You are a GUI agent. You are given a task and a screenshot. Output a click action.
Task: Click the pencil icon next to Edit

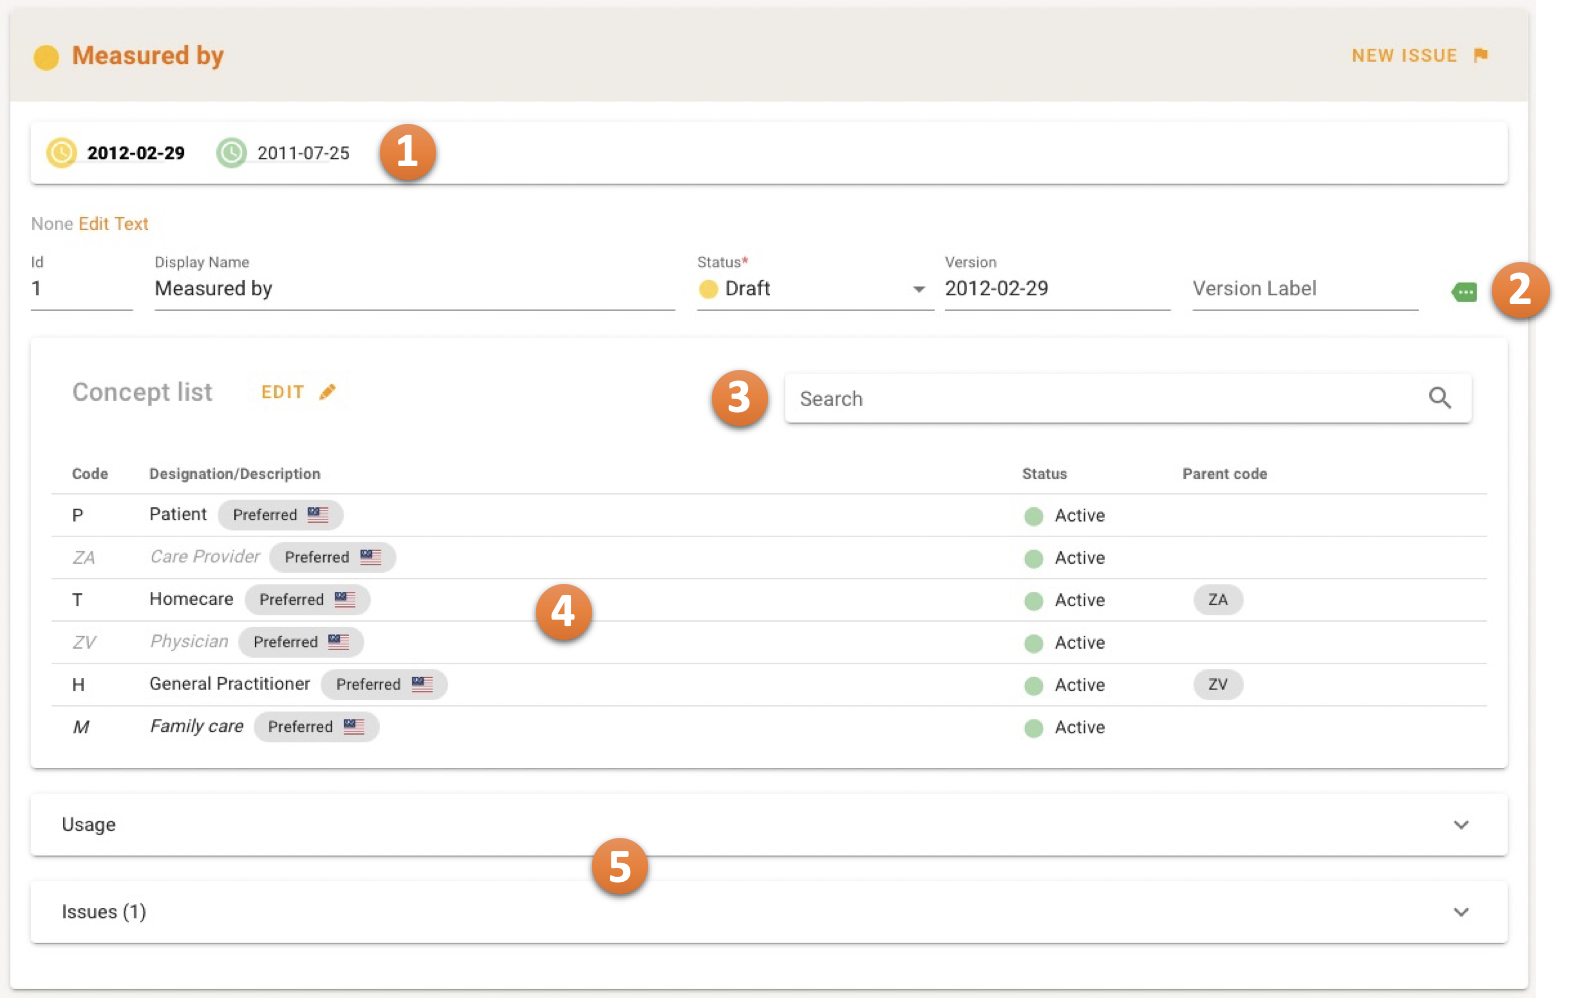[x=327, y=392]
